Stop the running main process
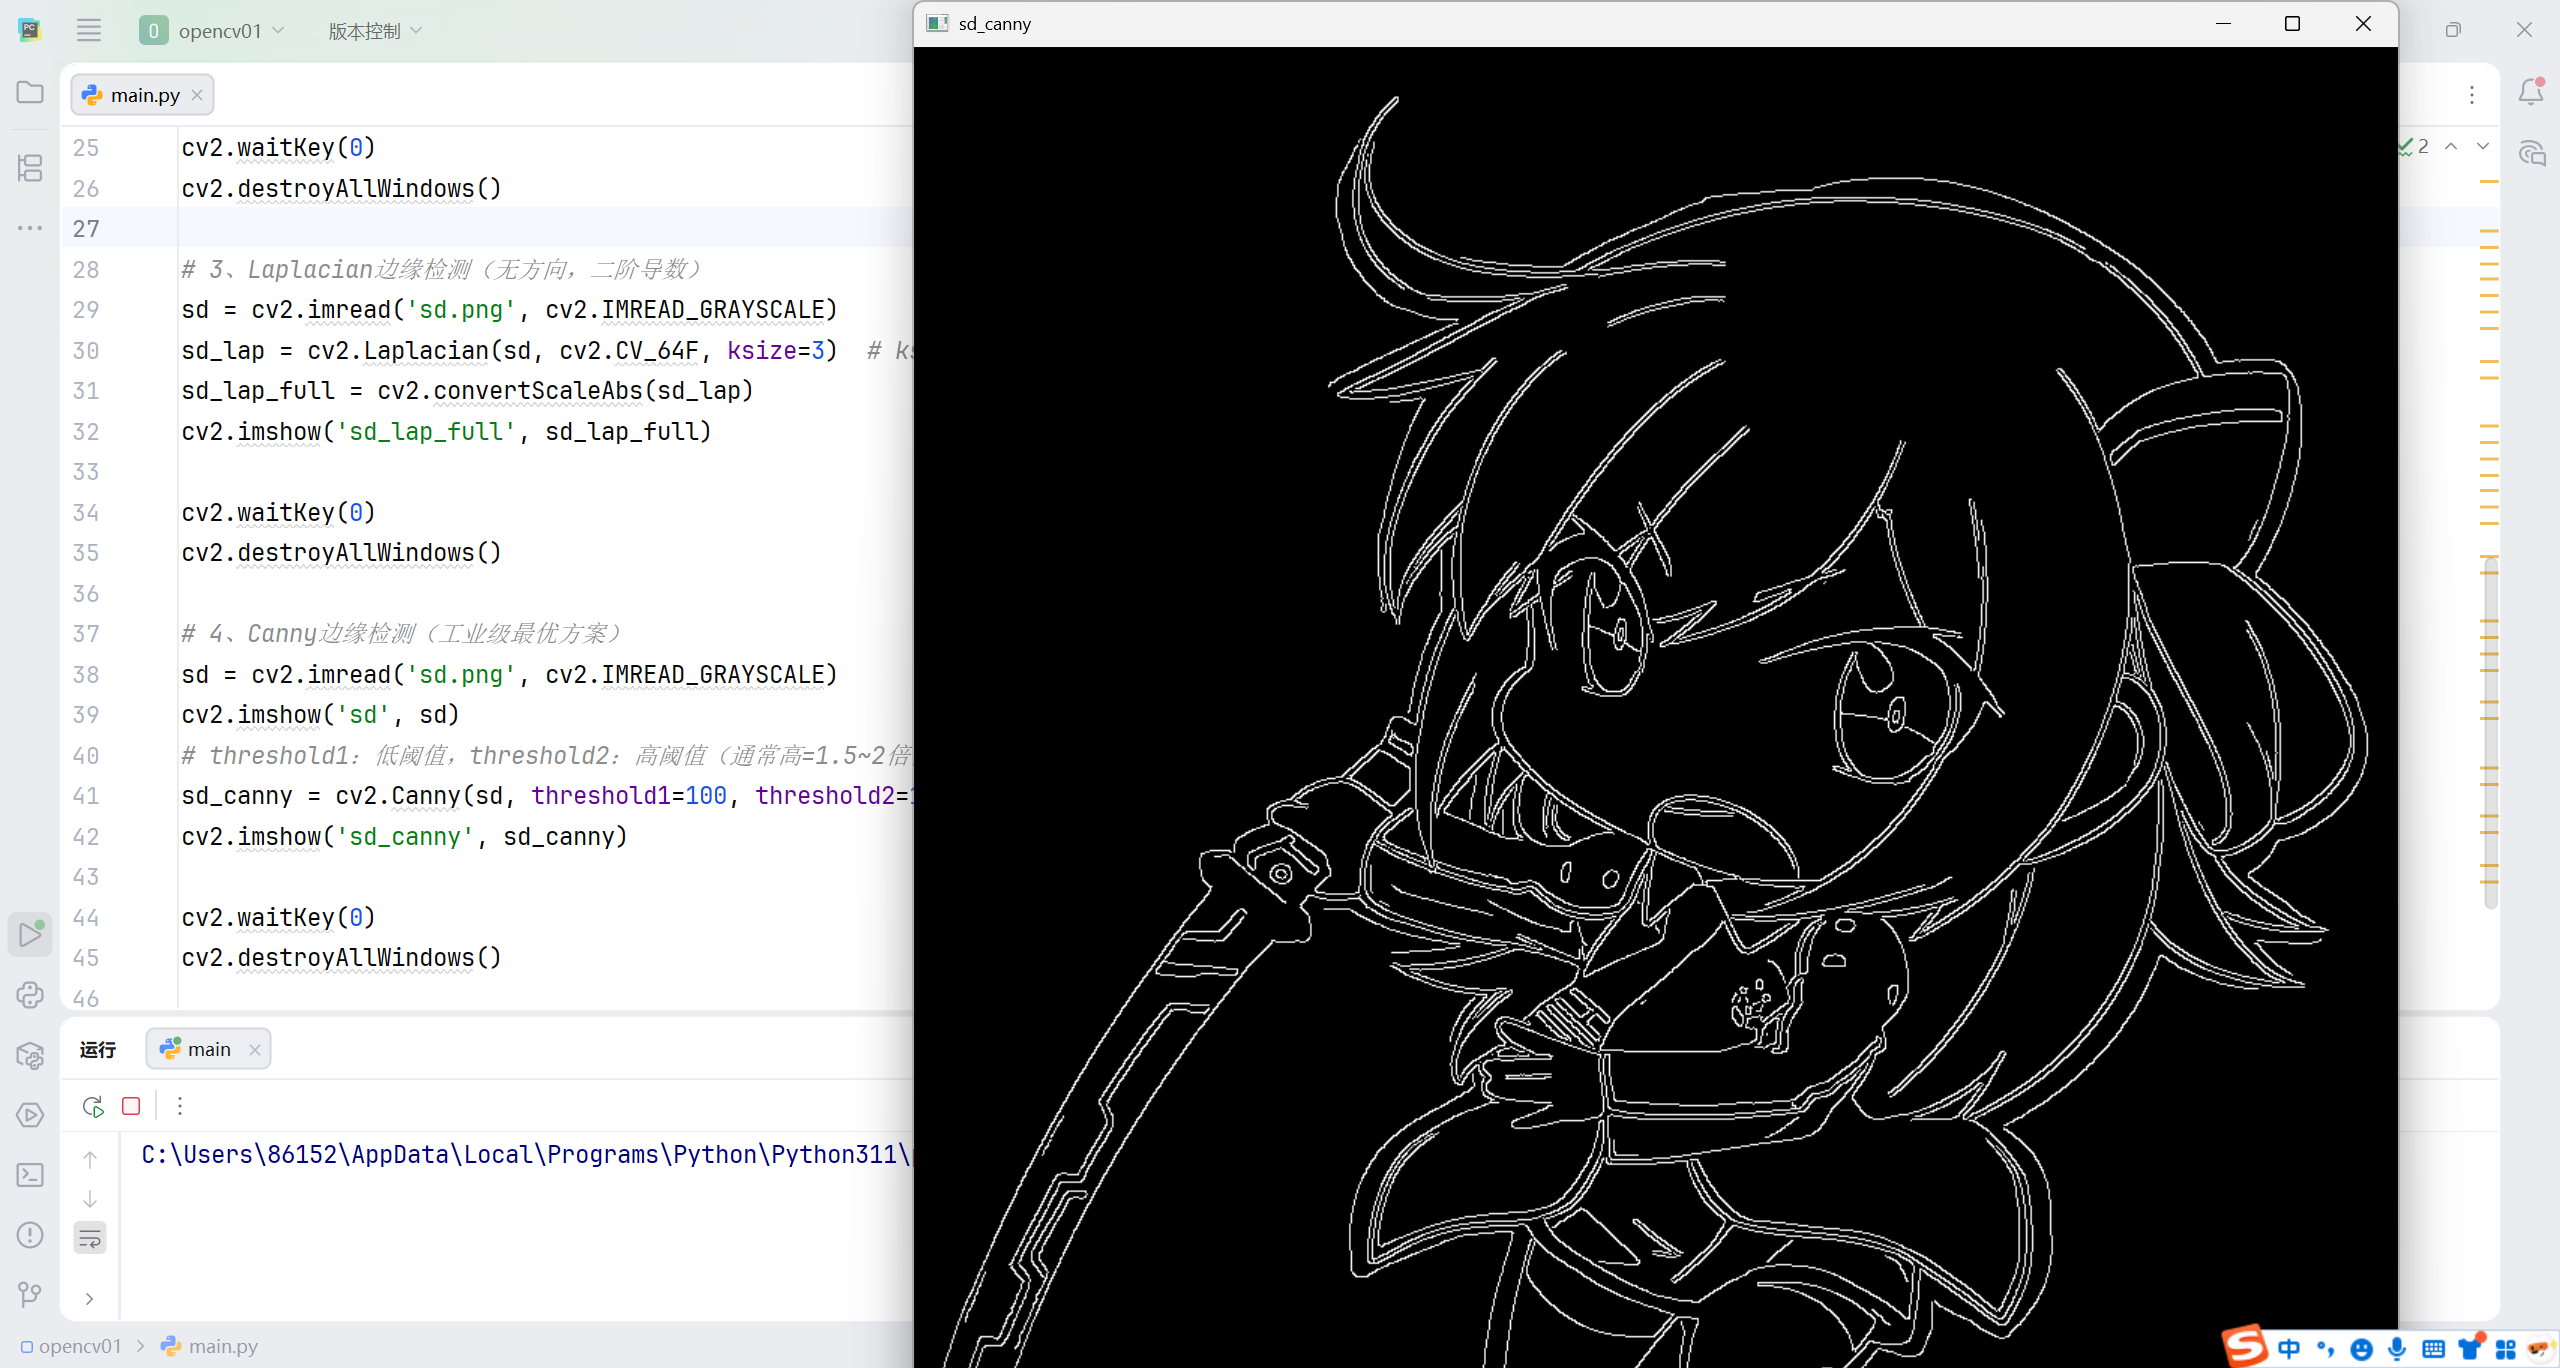The image size is (2560, 1368). (131, 1106)
